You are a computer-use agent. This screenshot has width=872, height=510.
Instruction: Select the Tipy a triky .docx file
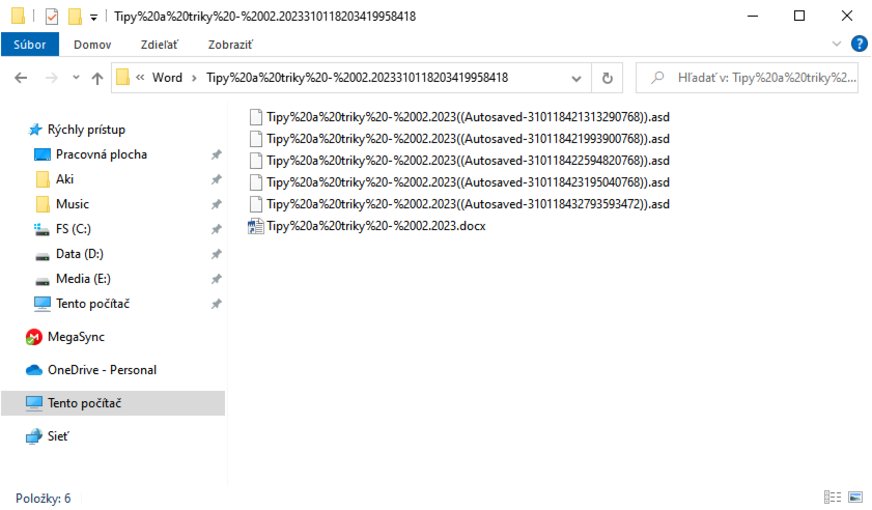[x=375, y=226]
